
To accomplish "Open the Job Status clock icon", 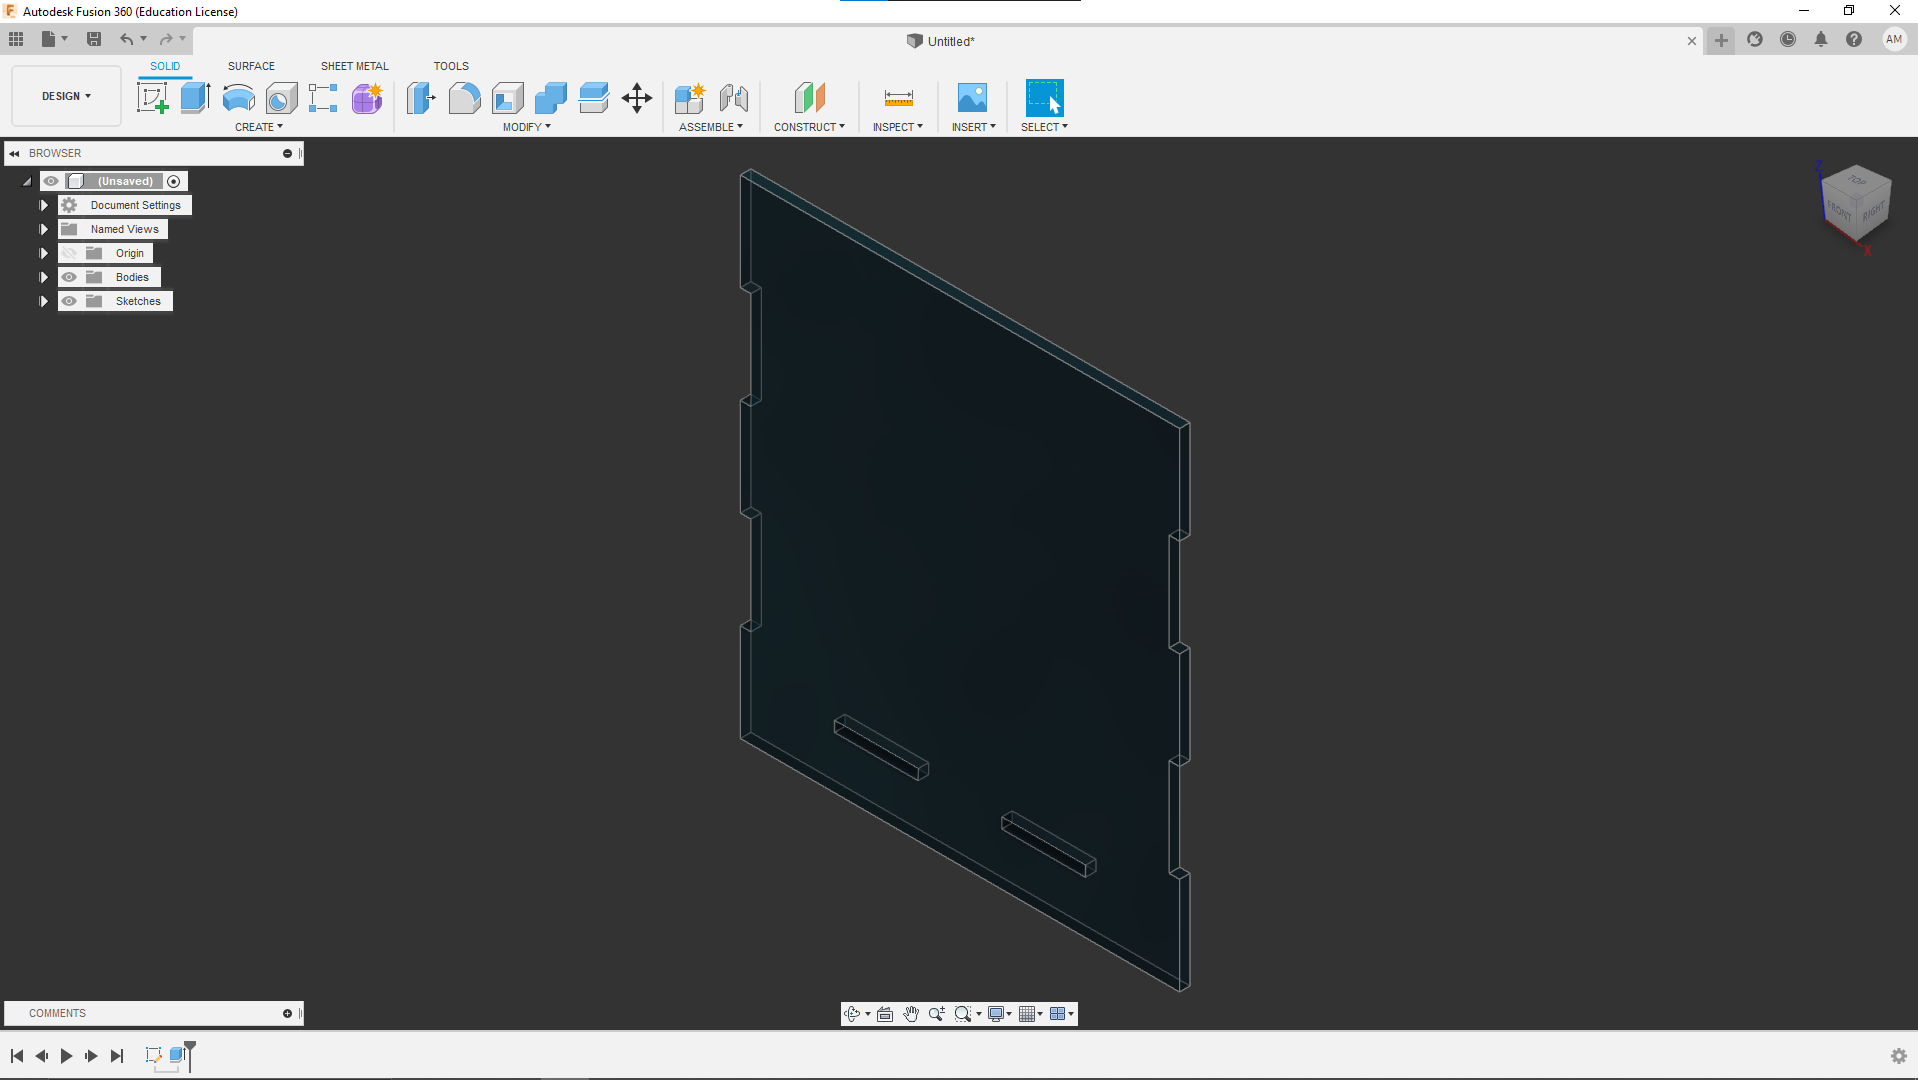I will pyautogui.click(x=1788, y=40).
